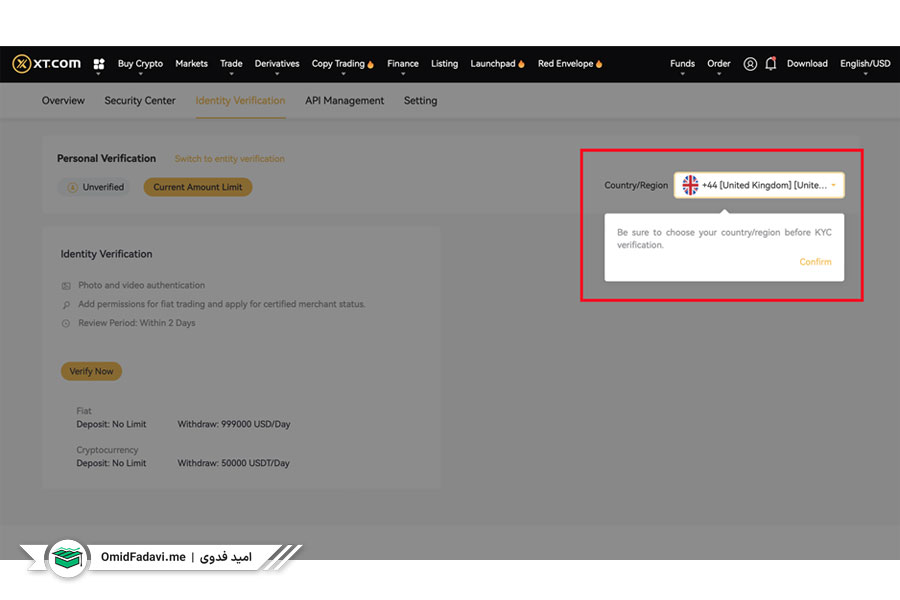Open the Listing page
This screenshot has height=600, width=900.
444,64
